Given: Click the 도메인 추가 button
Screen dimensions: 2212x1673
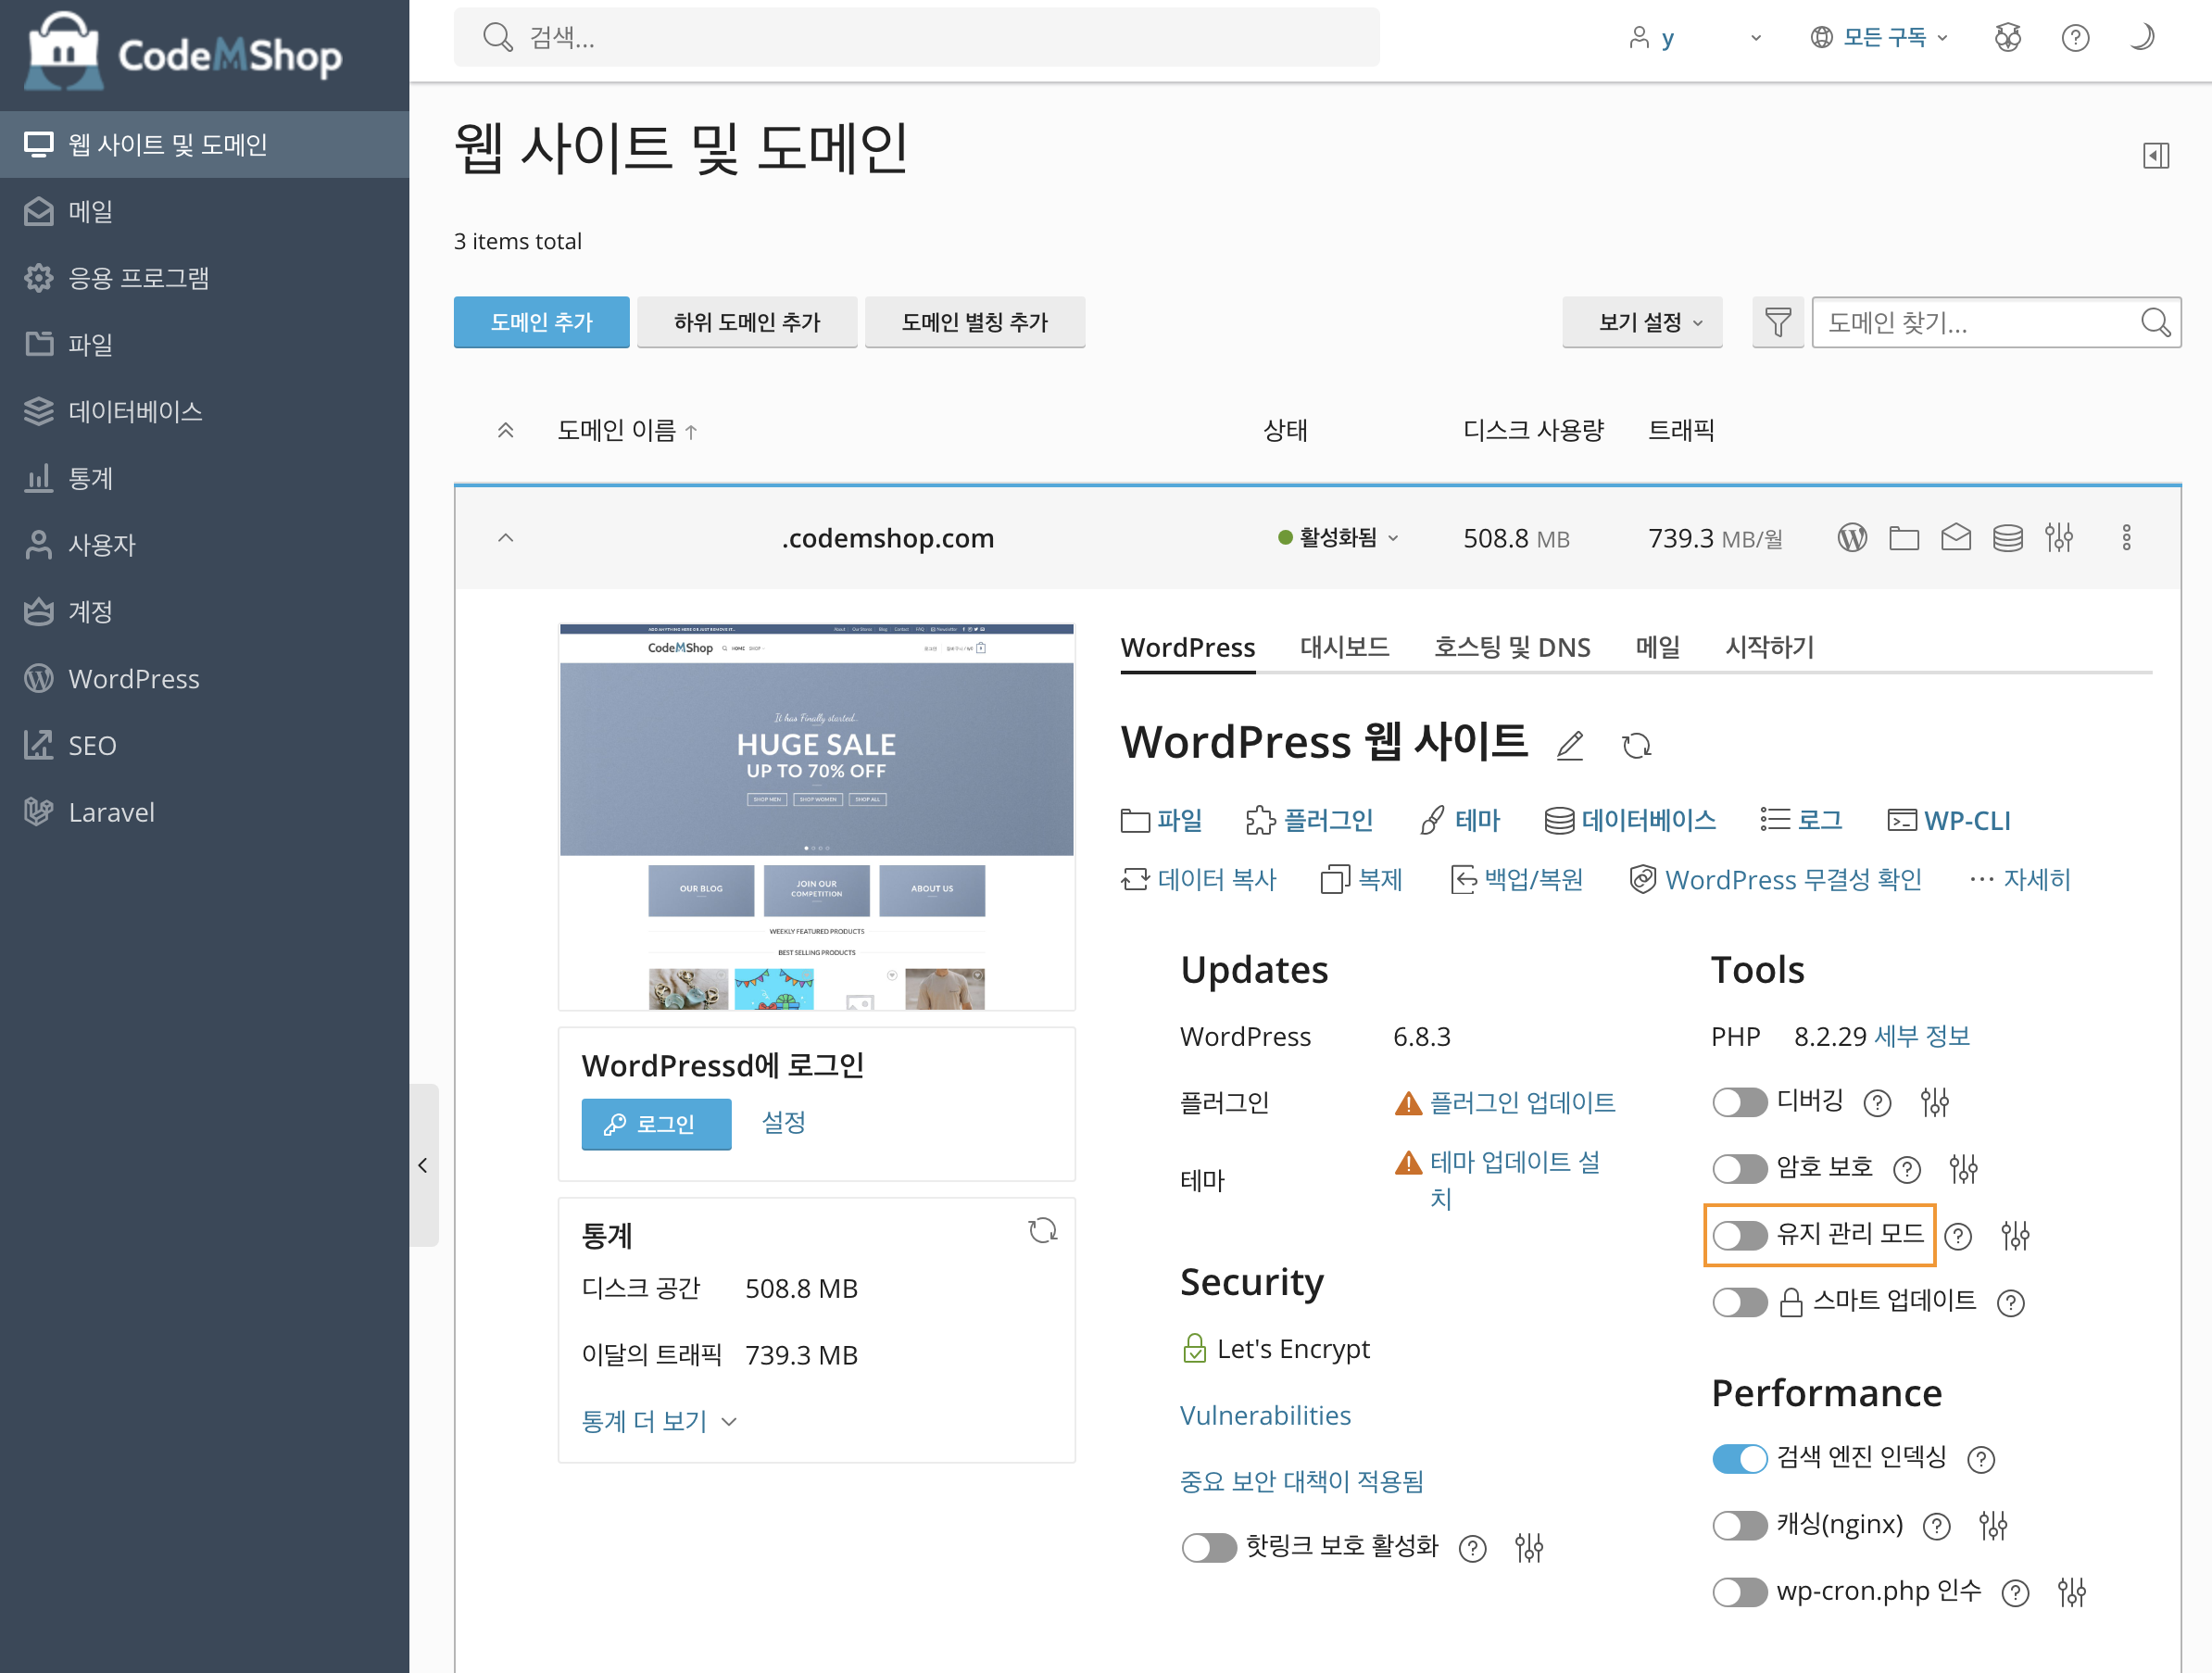Looking at the screenshot, I should (541, 322).
